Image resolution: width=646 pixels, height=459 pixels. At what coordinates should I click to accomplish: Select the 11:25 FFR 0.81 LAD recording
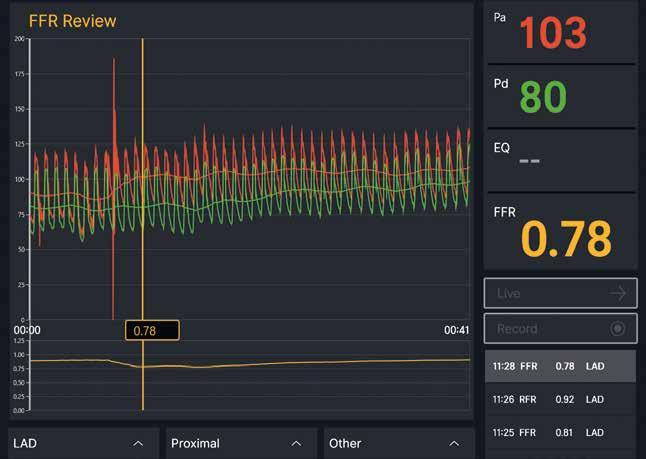click(560, 433)
